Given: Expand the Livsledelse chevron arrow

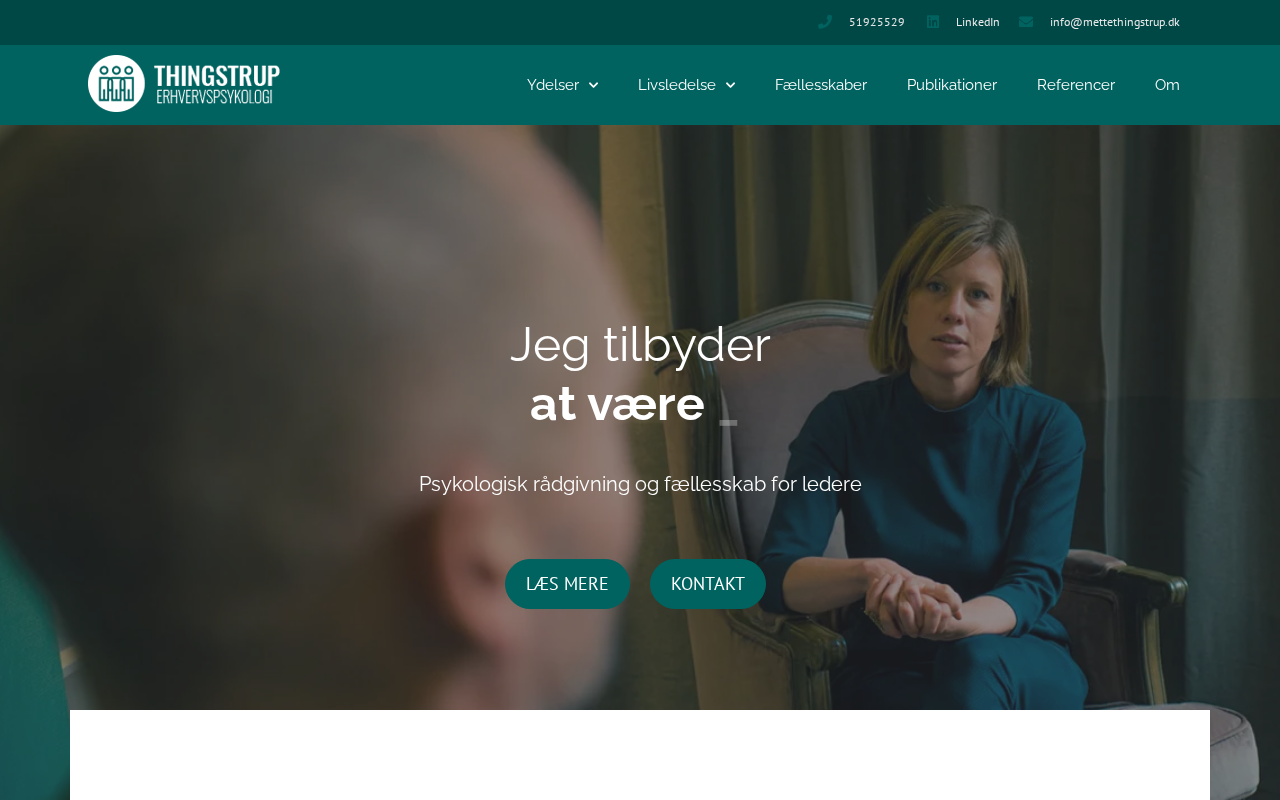Looking at the screenshot, I should [730, 85].
